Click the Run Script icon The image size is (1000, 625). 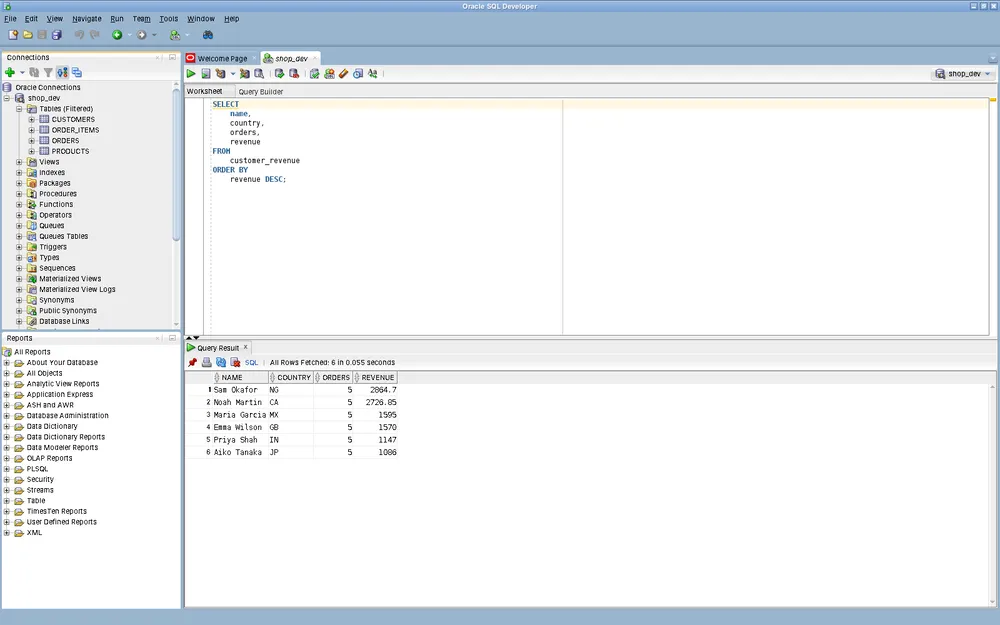point(205,74)
